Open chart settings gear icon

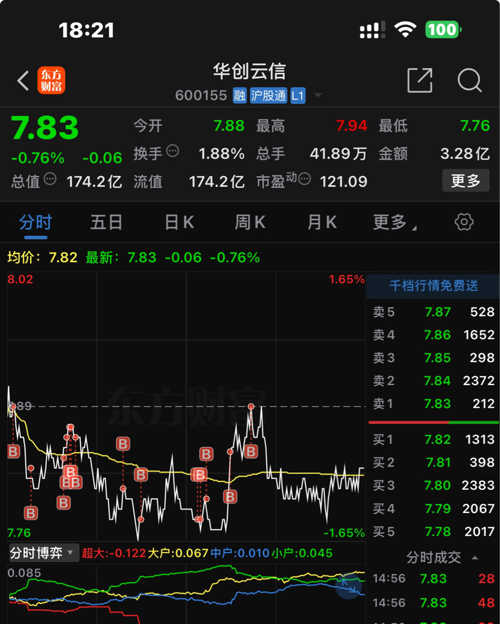(x=464, y=222)
